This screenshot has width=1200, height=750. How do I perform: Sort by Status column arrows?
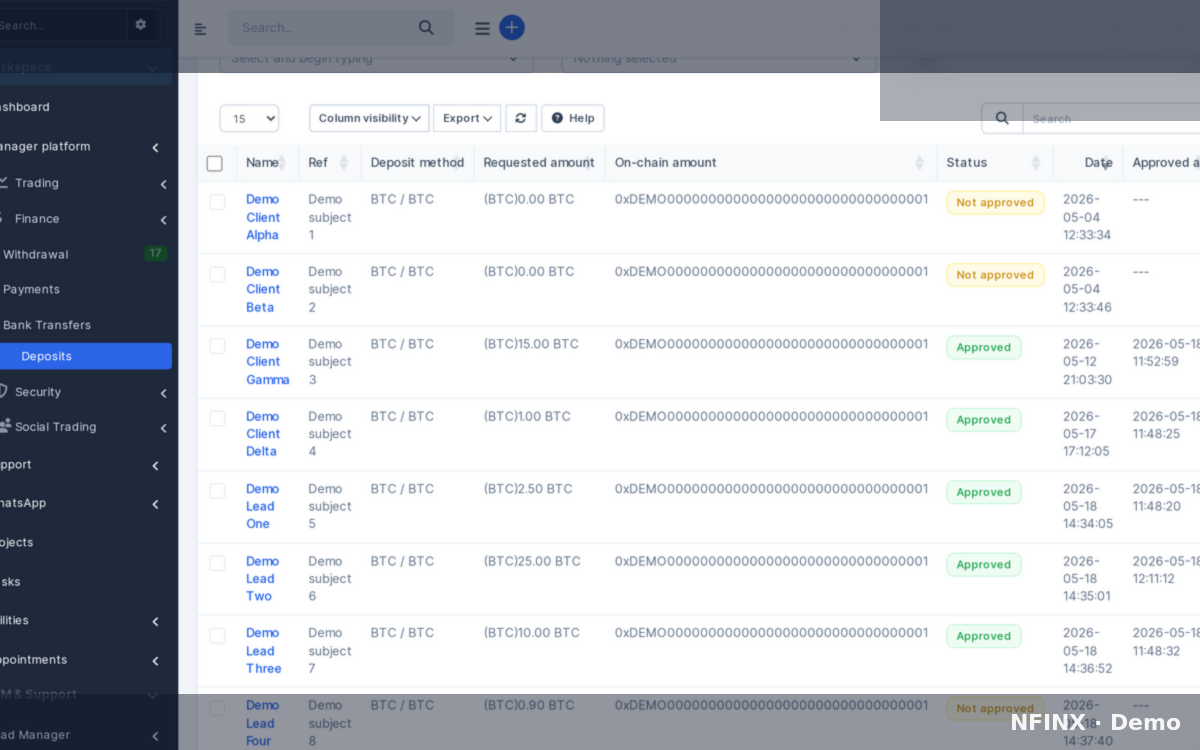1036,163
